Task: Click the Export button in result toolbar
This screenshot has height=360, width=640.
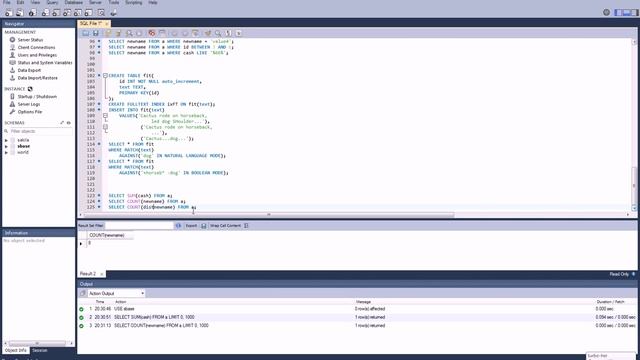Action: [x=191, y=226]
